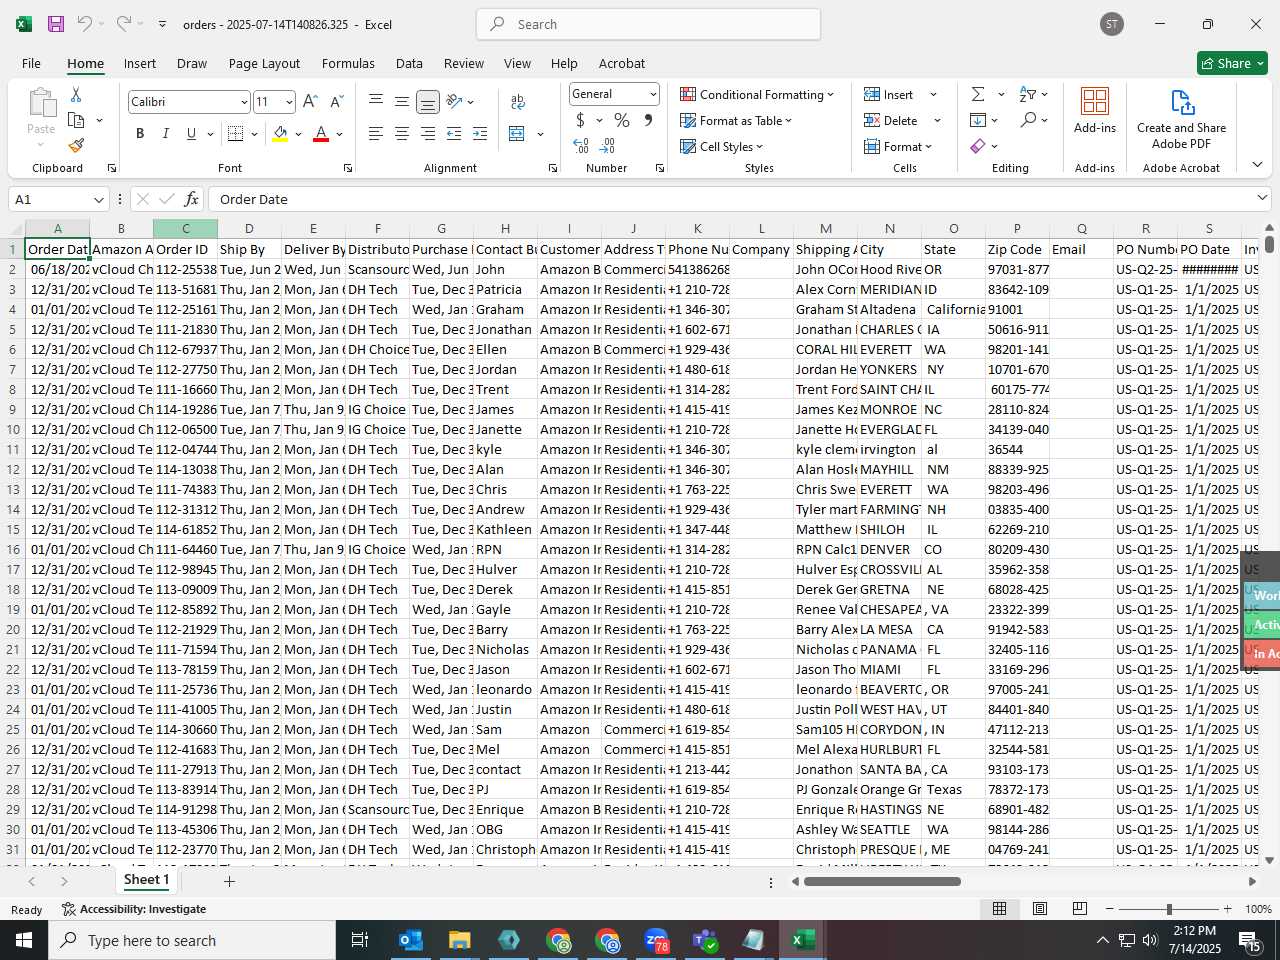Image resolution: width=1280 pixels, height=960 pixels.
Task: Toggle Italic formatting
Action: pyautogui.click(x=165, y=134)
